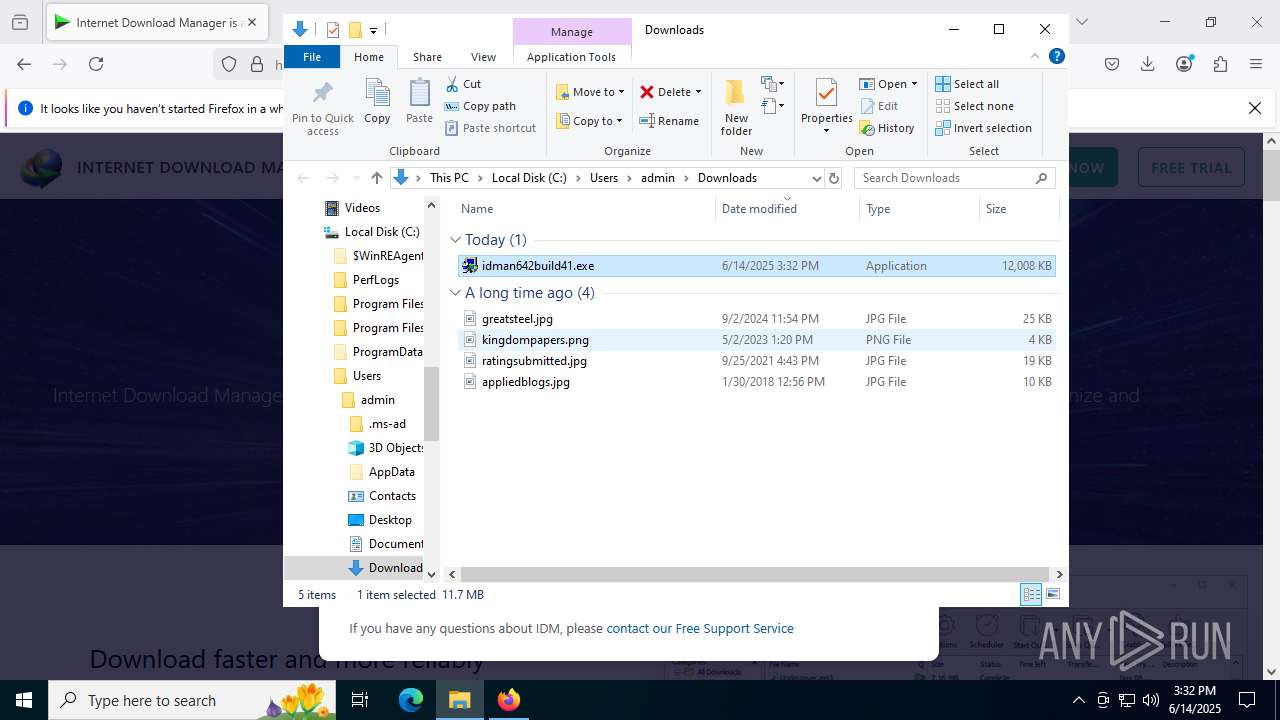
Task: Open address bar previous locations dropdown
Action: click(x=816, y=178)
